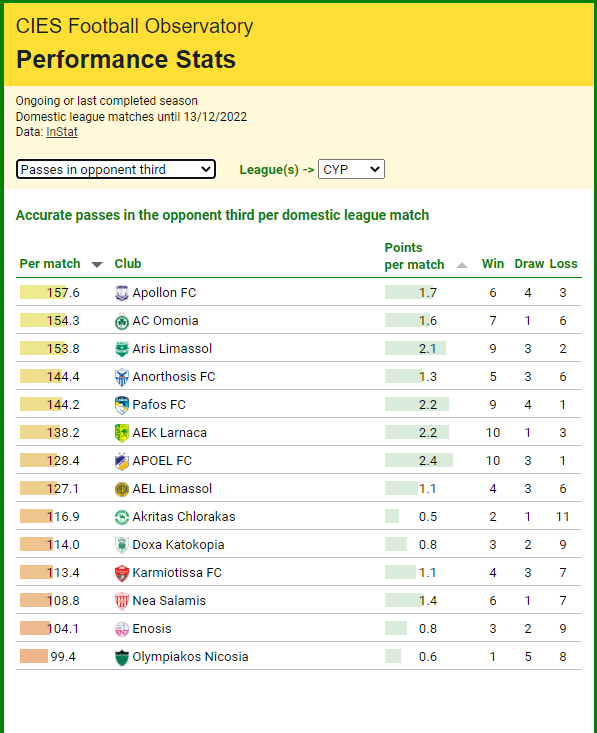Image resolution: width=597 pixels, height=733 pixels.
Task: Click the Aris Limassol club logo
Action: 122,349
